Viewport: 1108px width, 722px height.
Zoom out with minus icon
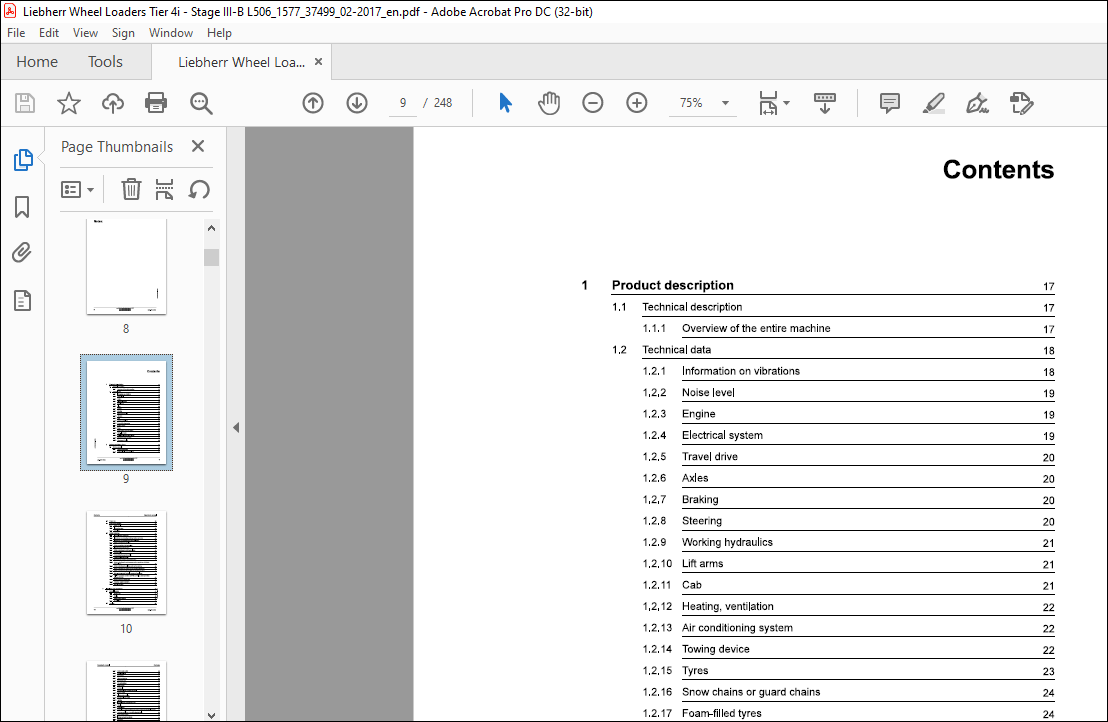[x=593, y=103]
